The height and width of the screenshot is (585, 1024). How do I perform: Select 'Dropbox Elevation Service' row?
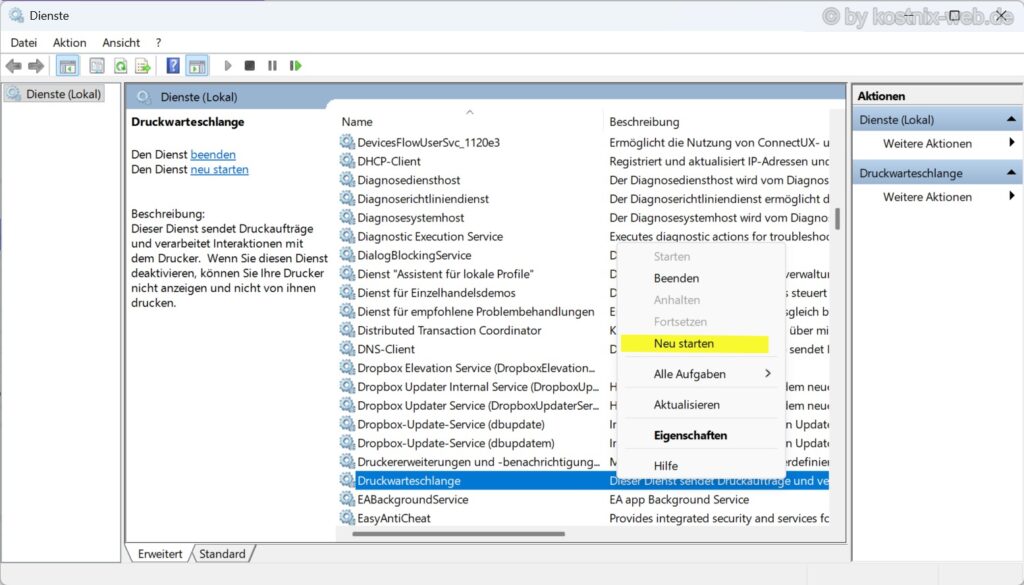(476, 368)
